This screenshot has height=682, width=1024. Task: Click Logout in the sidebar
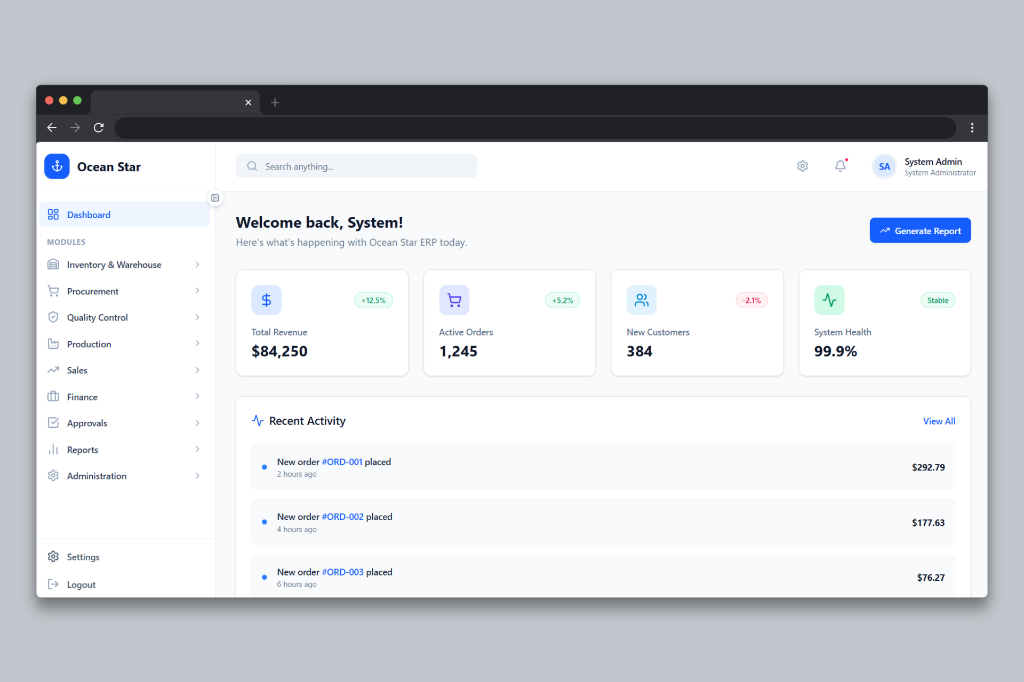tap(125, 584)
